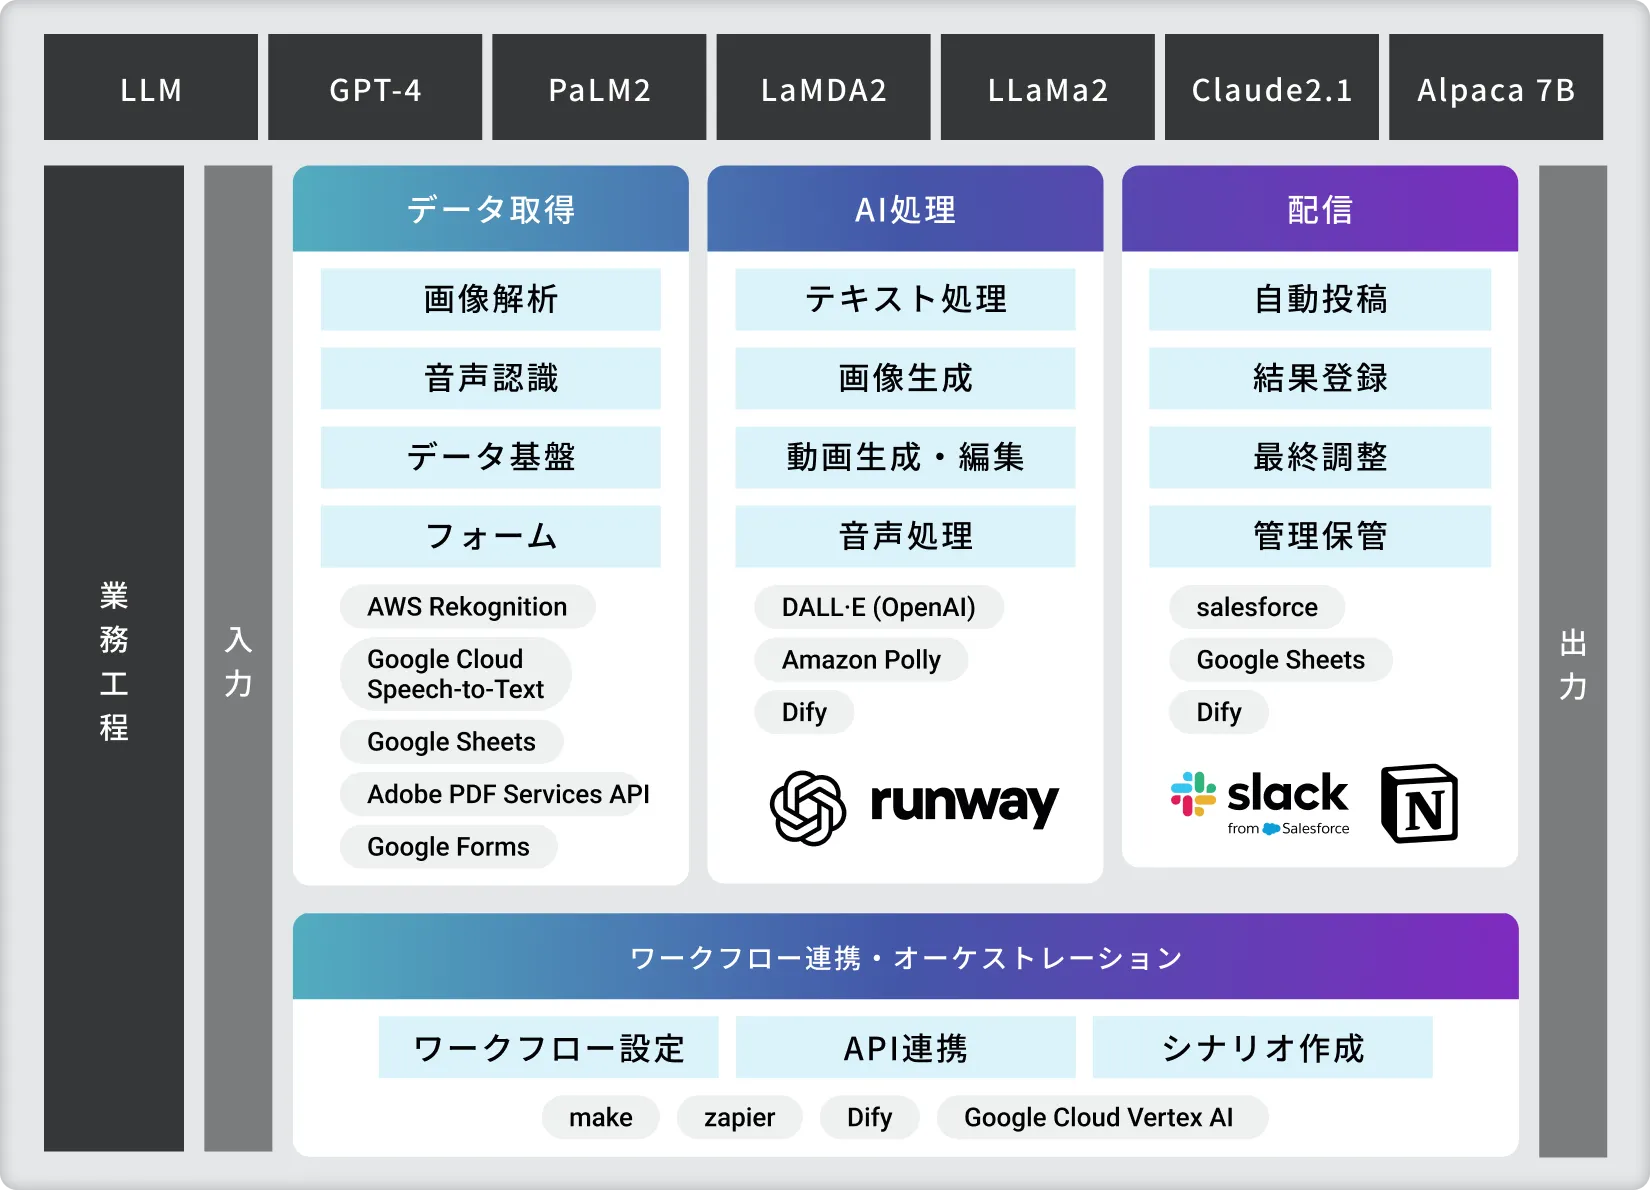Click the 最終調整 item
Image resolution: width=1650 pixels, height=1190 pixels.
[x=1320, y=457]
